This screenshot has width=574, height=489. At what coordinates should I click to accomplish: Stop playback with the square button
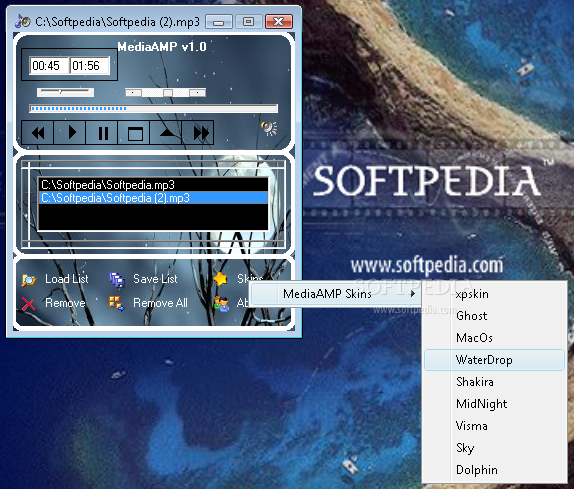134,132
